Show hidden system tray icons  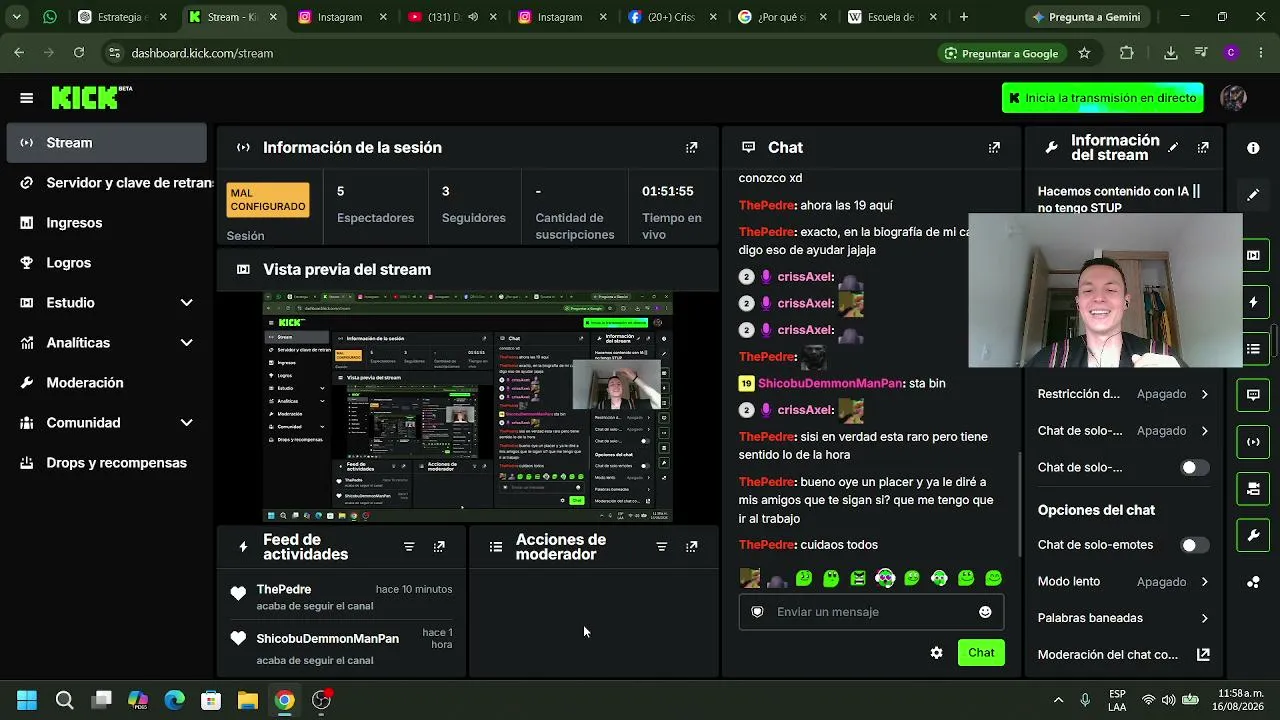(1058, 700)
